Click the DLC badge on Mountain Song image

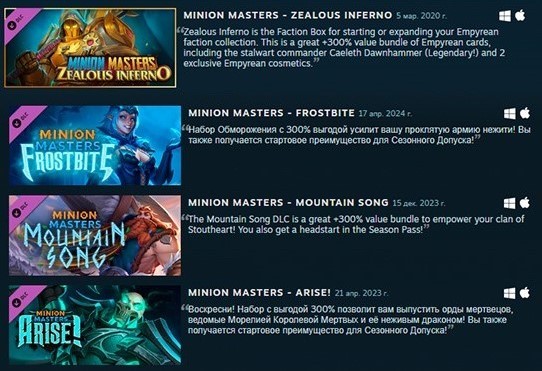point(21,208)
